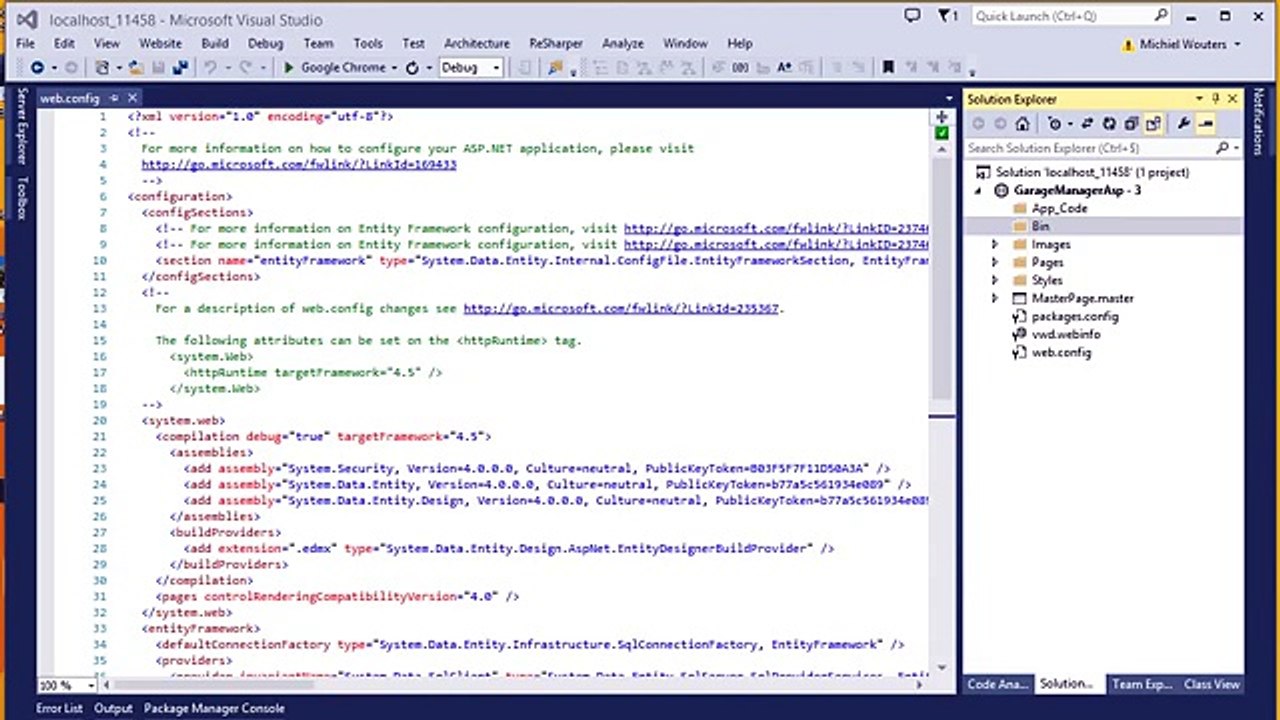Close the web.config tab

point(131,98)
